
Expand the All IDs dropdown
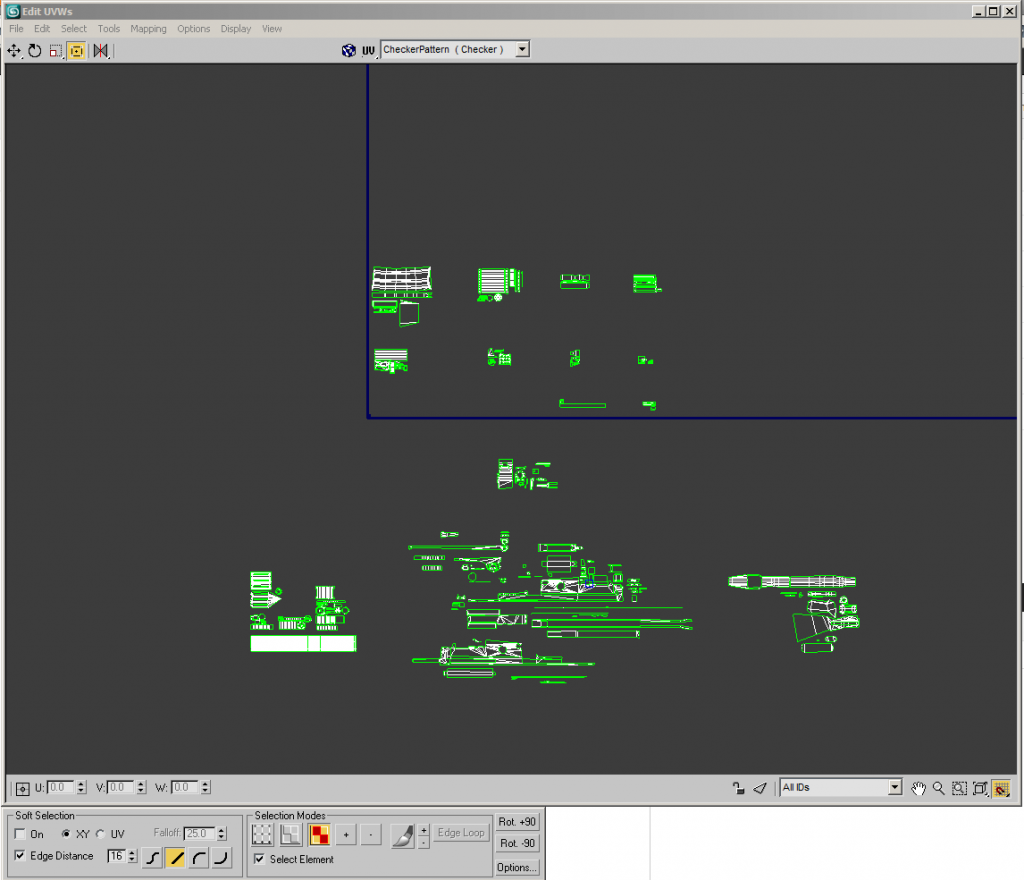click(895, 788)
